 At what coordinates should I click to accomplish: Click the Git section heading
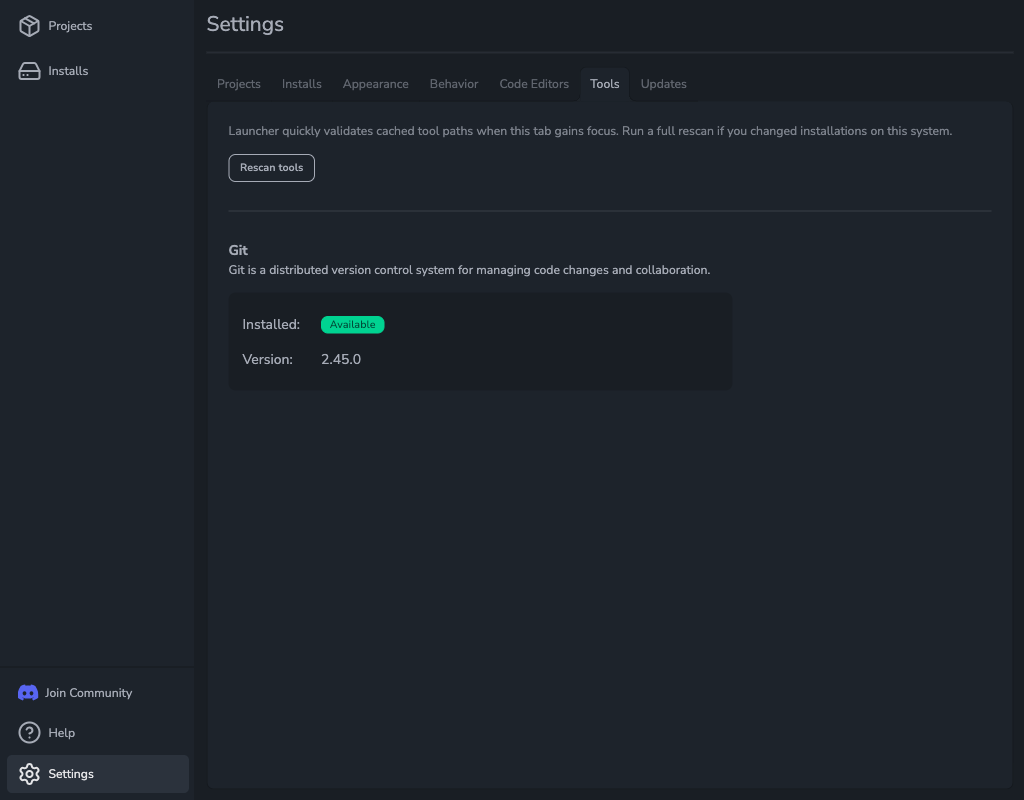(x=238, y=250)
